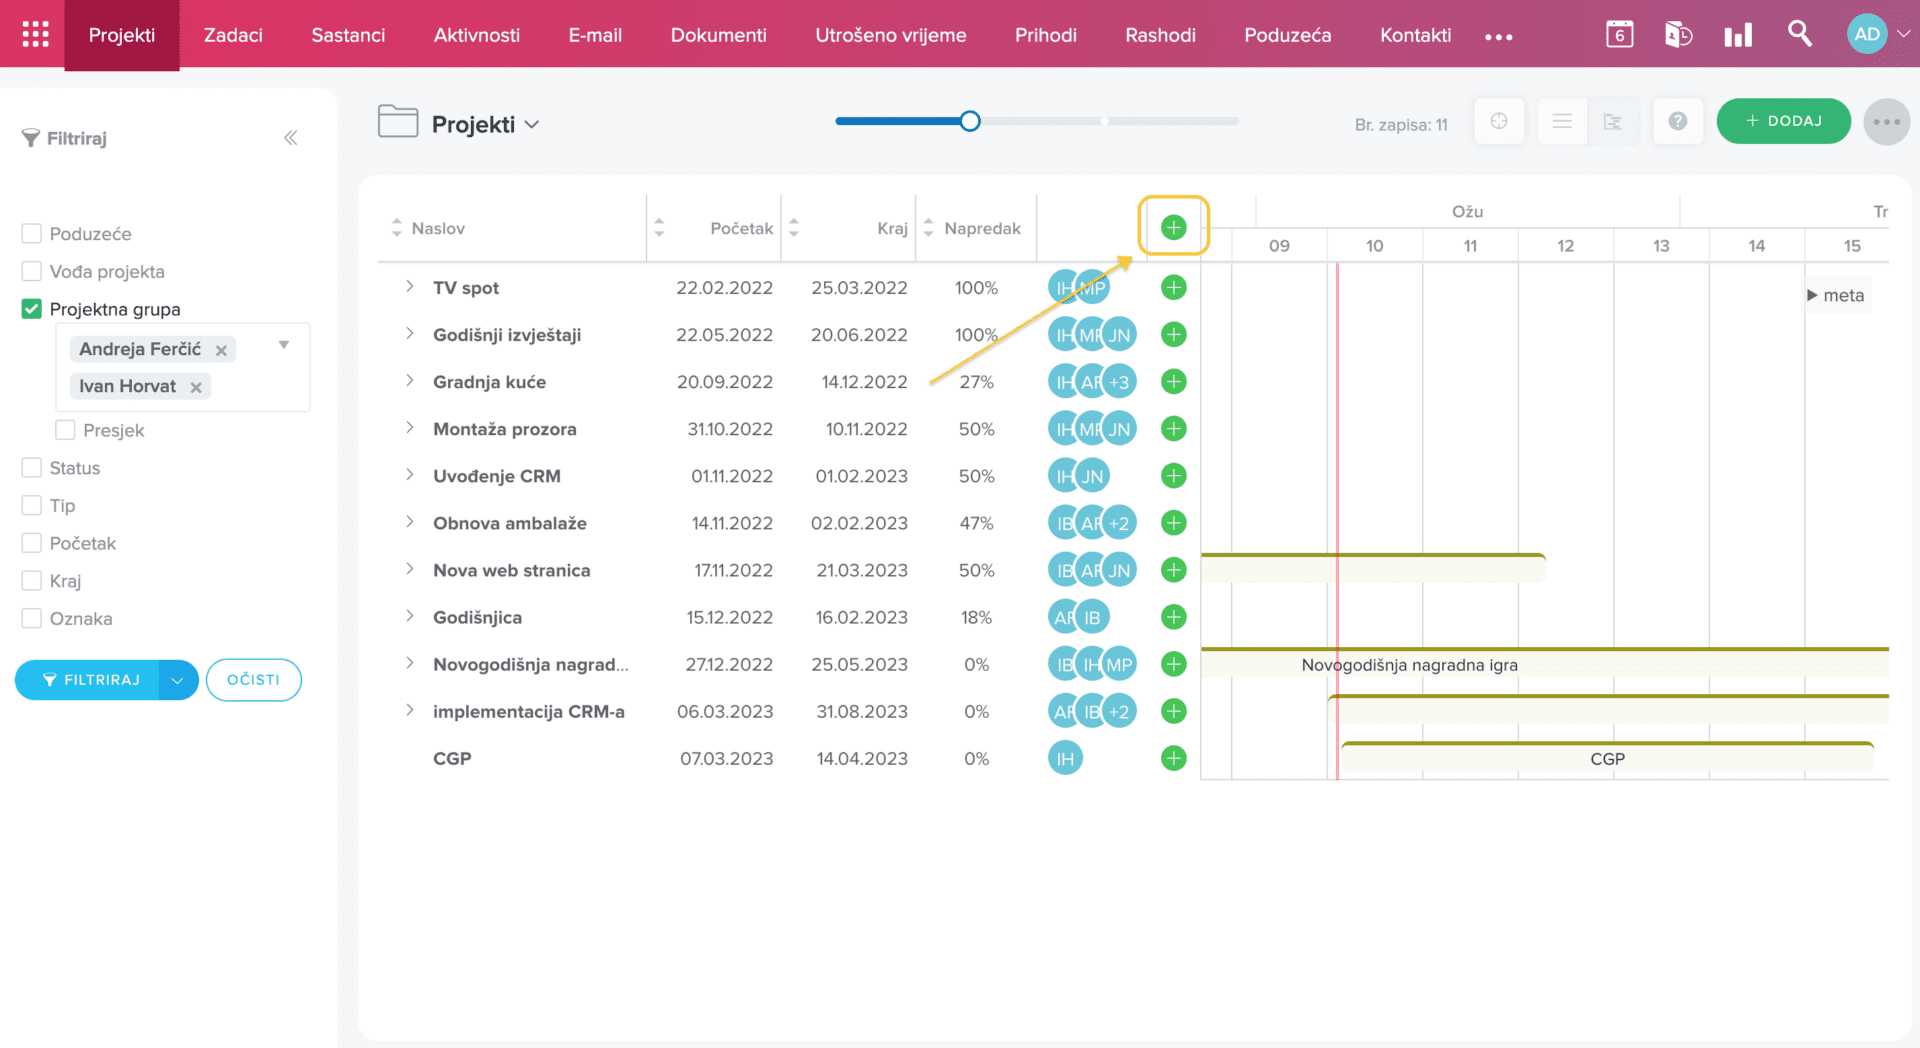Open the calendar icon in top bar
The width and height of the screenshot is (1920, 1048).
point(1619,34)
